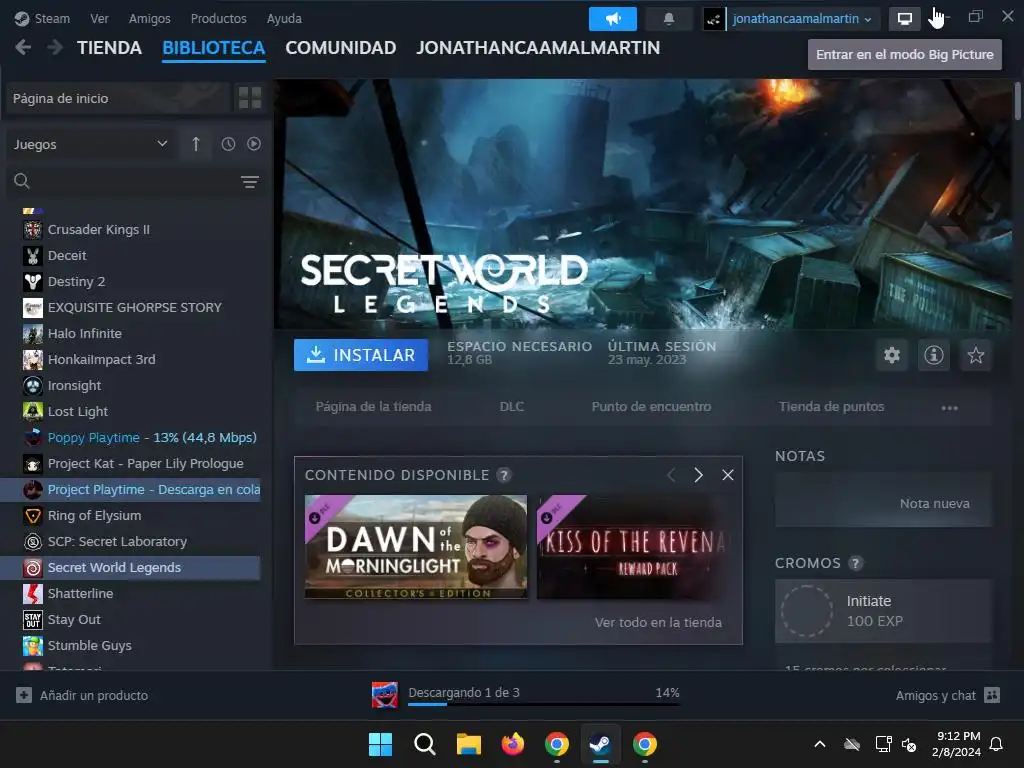Switch to the BIBLIOTECA tab

[x=214, y=48]
